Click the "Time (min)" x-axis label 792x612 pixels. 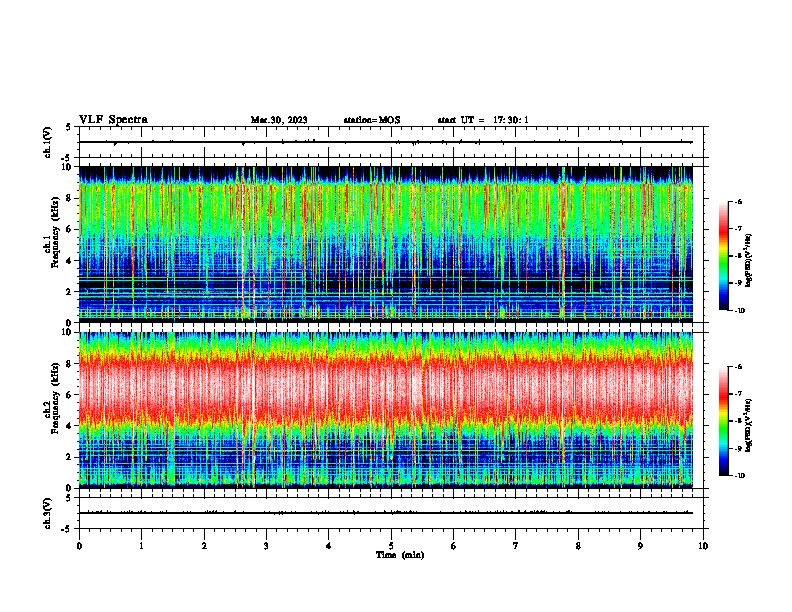pyautogui.click(x=400, y=555)
